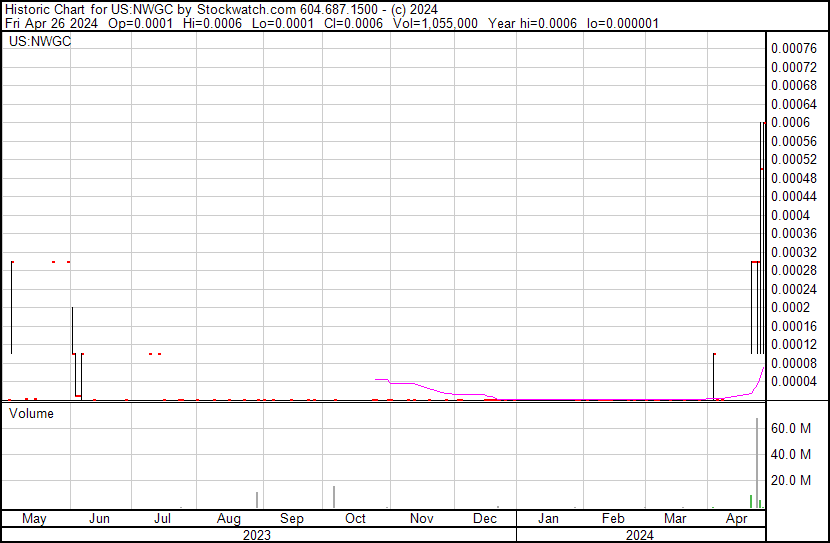
Task: Select the 0.0003 price axis label
Action: tap(793, 252)
